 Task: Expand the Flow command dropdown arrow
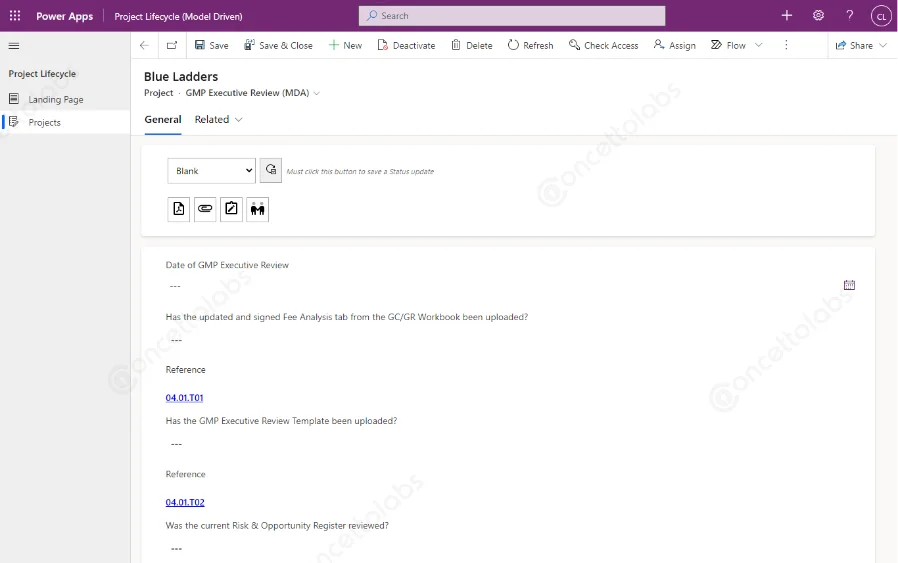coord(759,45)
